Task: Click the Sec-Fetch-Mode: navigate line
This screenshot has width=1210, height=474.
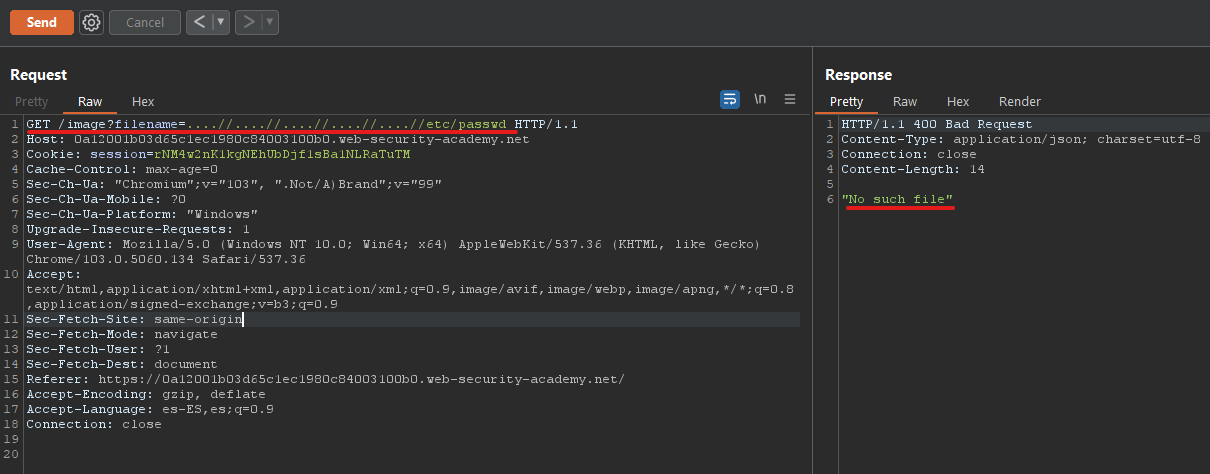Action: (122, 334)
